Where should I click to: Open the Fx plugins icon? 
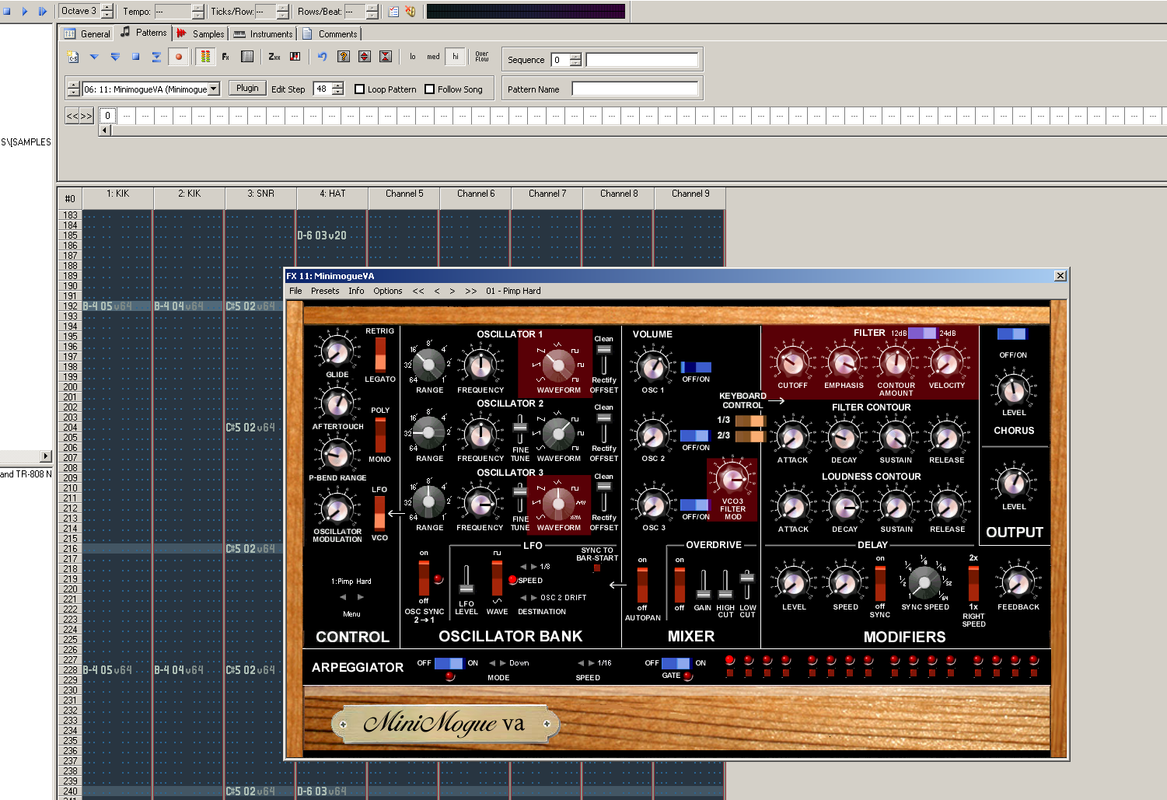point(226,57)
